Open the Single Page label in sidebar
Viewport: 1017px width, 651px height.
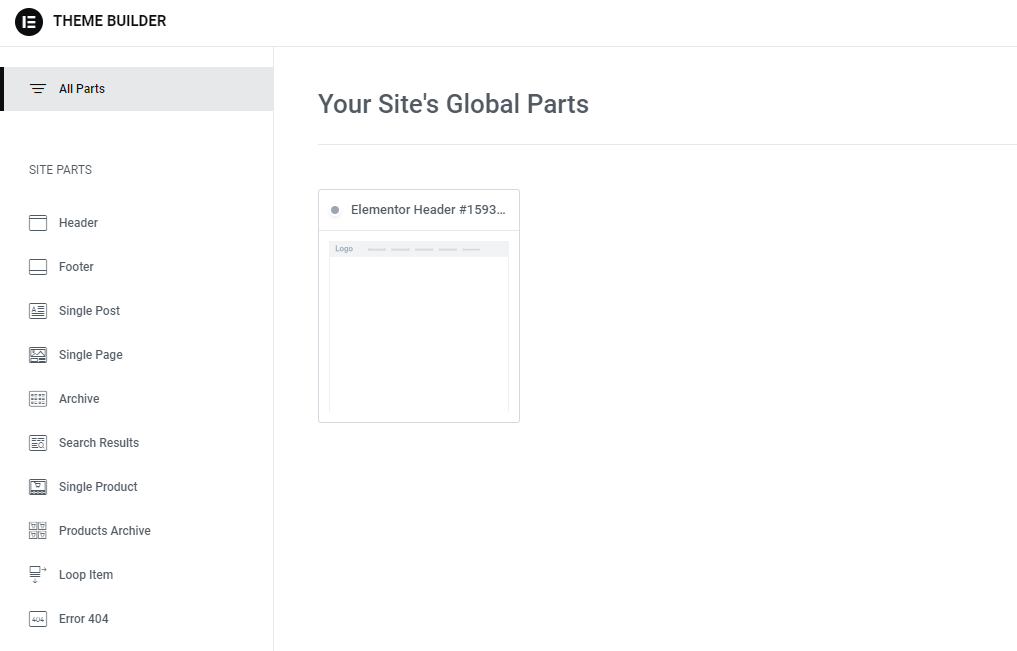[91, 355]
